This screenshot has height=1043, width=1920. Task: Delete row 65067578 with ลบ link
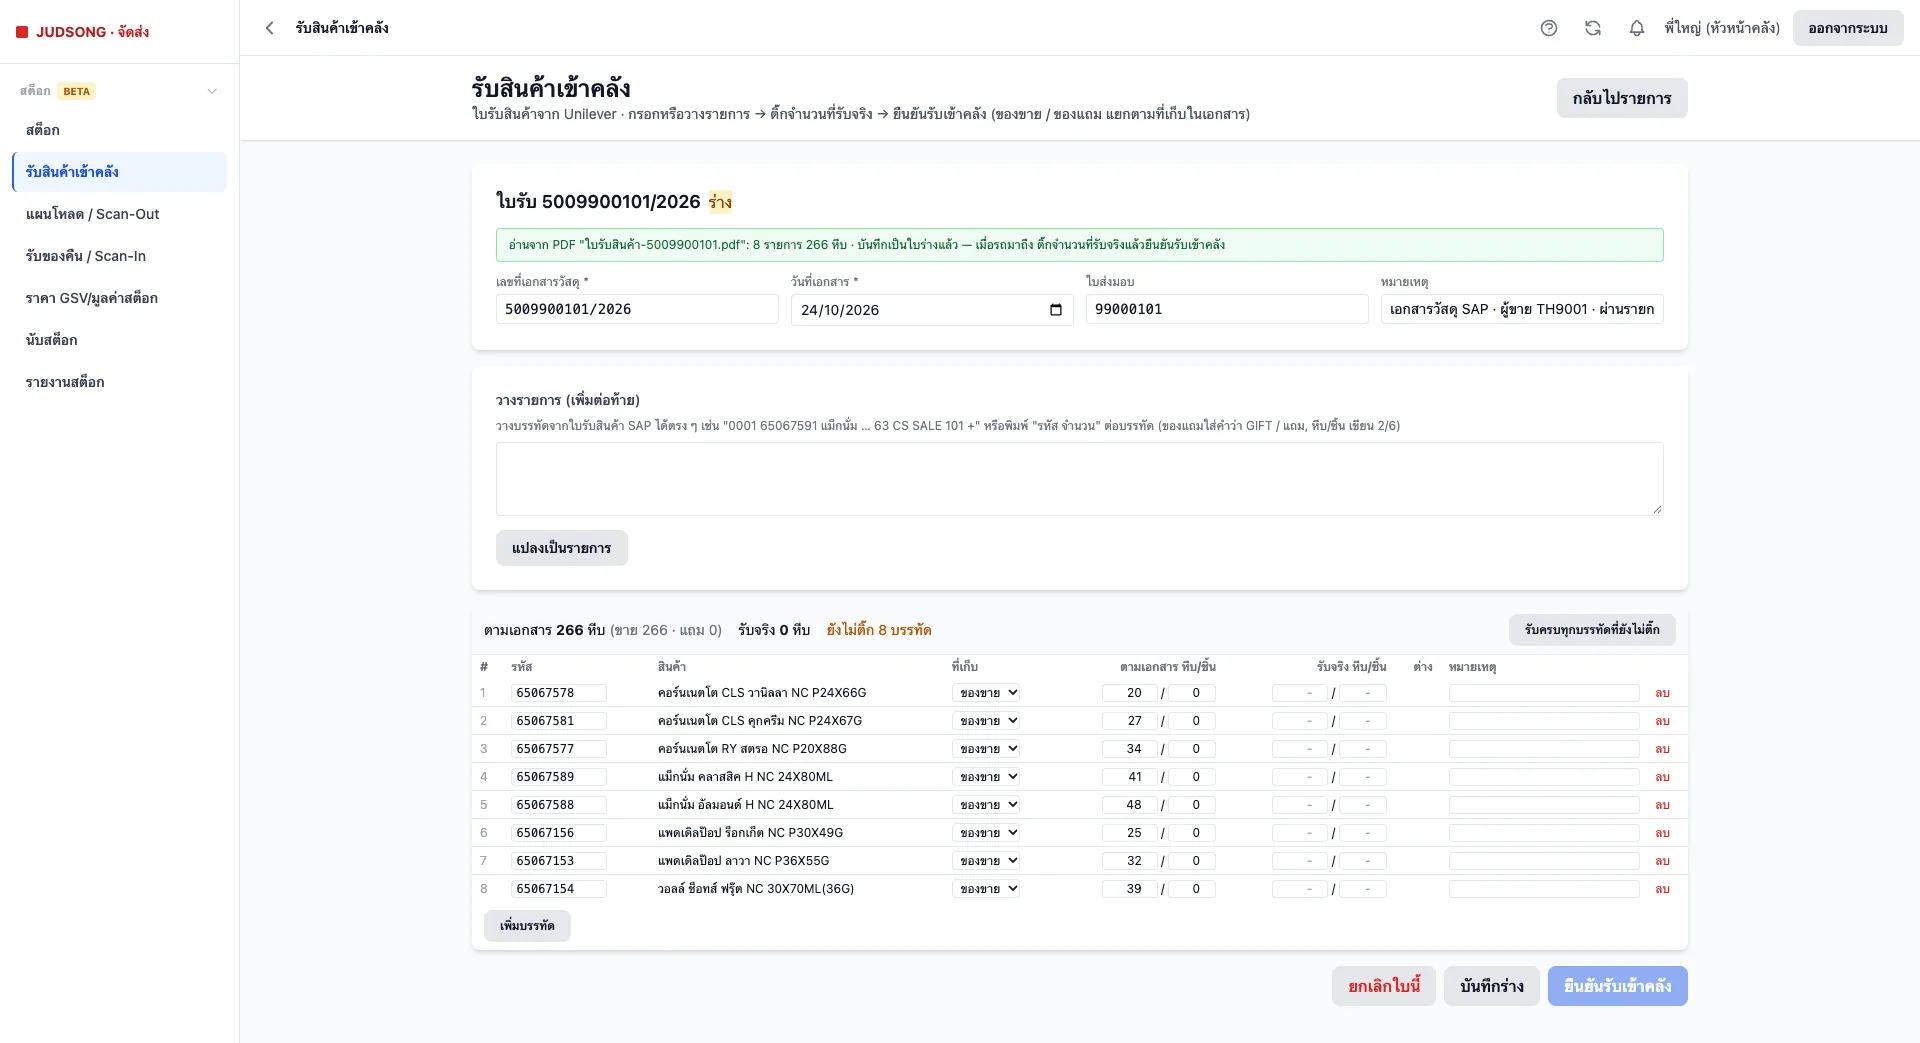pyautogui.click(x=1662, y=693)
